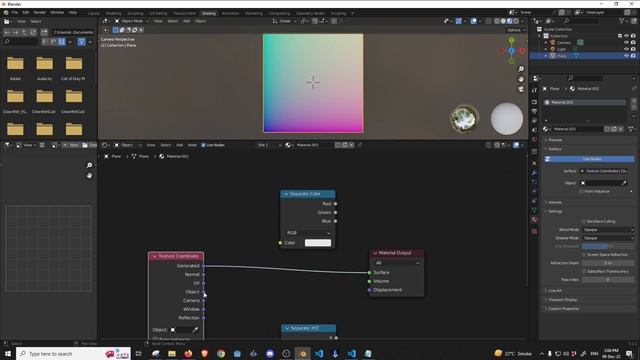Select thumbnail display mode in file browser

[62, 41]
